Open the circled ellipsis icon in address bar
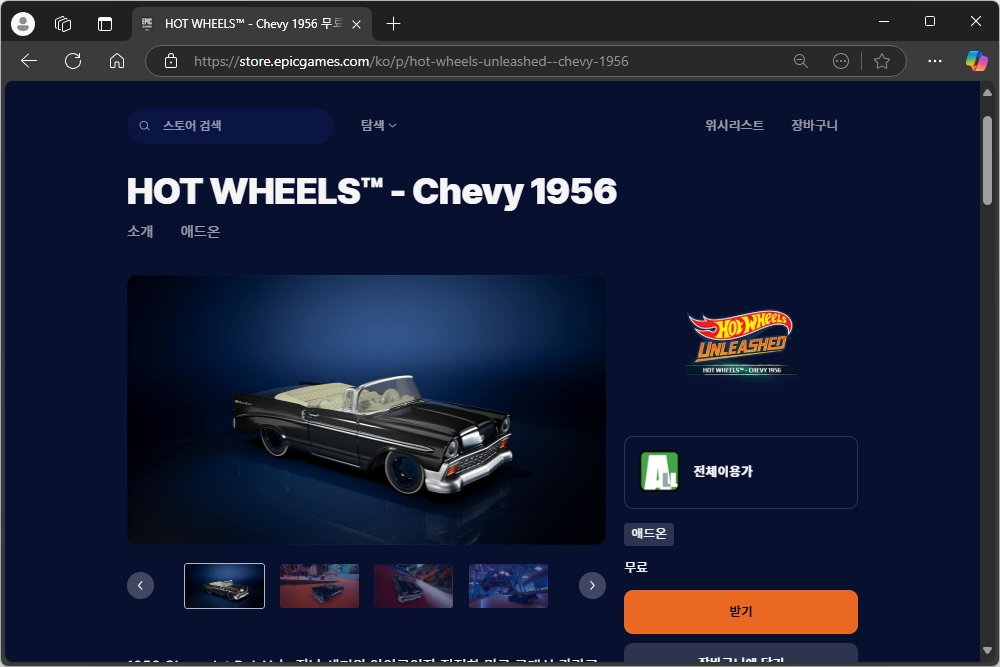The width and height of the screenshot is (1000, 667). click(841, 61)
